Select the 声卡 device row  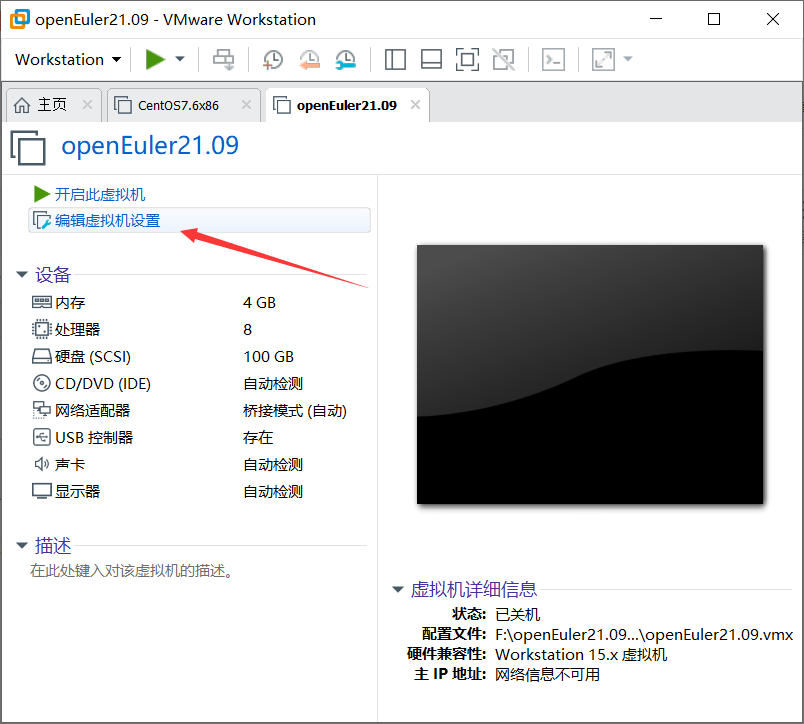click(x=199, y=465)
